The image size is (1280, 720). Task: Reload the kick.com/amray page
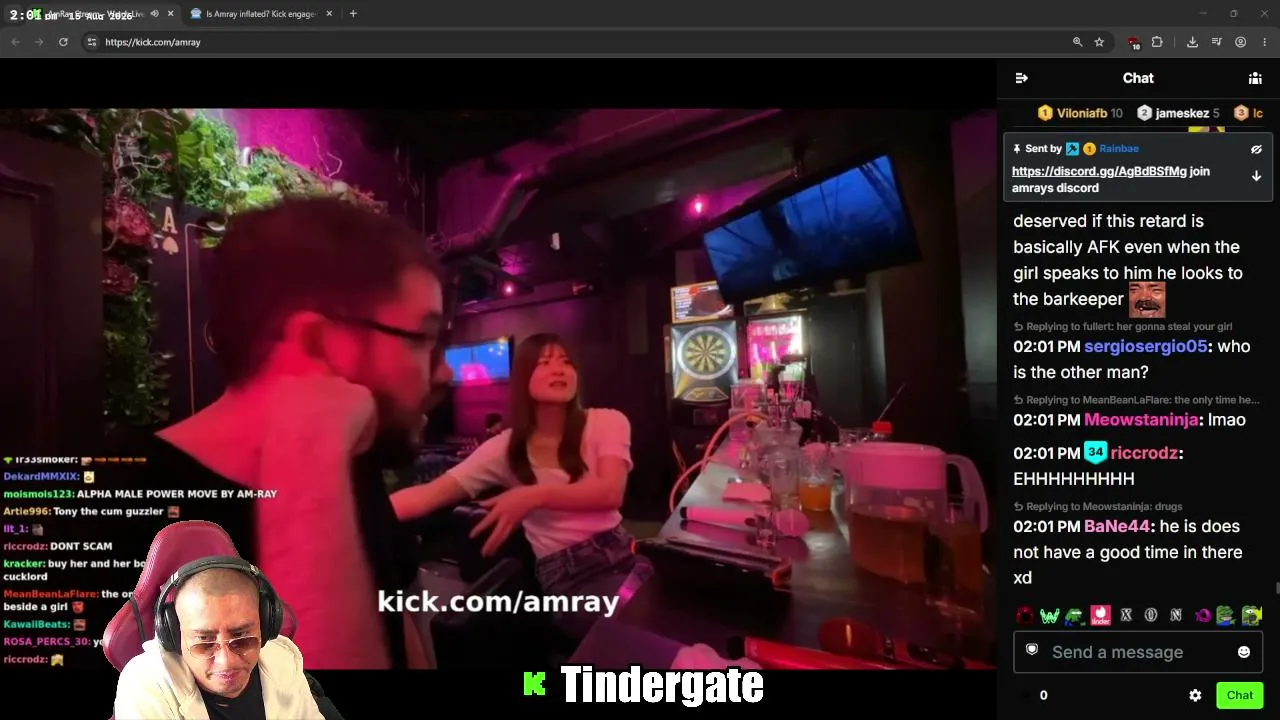pyautogui.click(x=63, y=42)
